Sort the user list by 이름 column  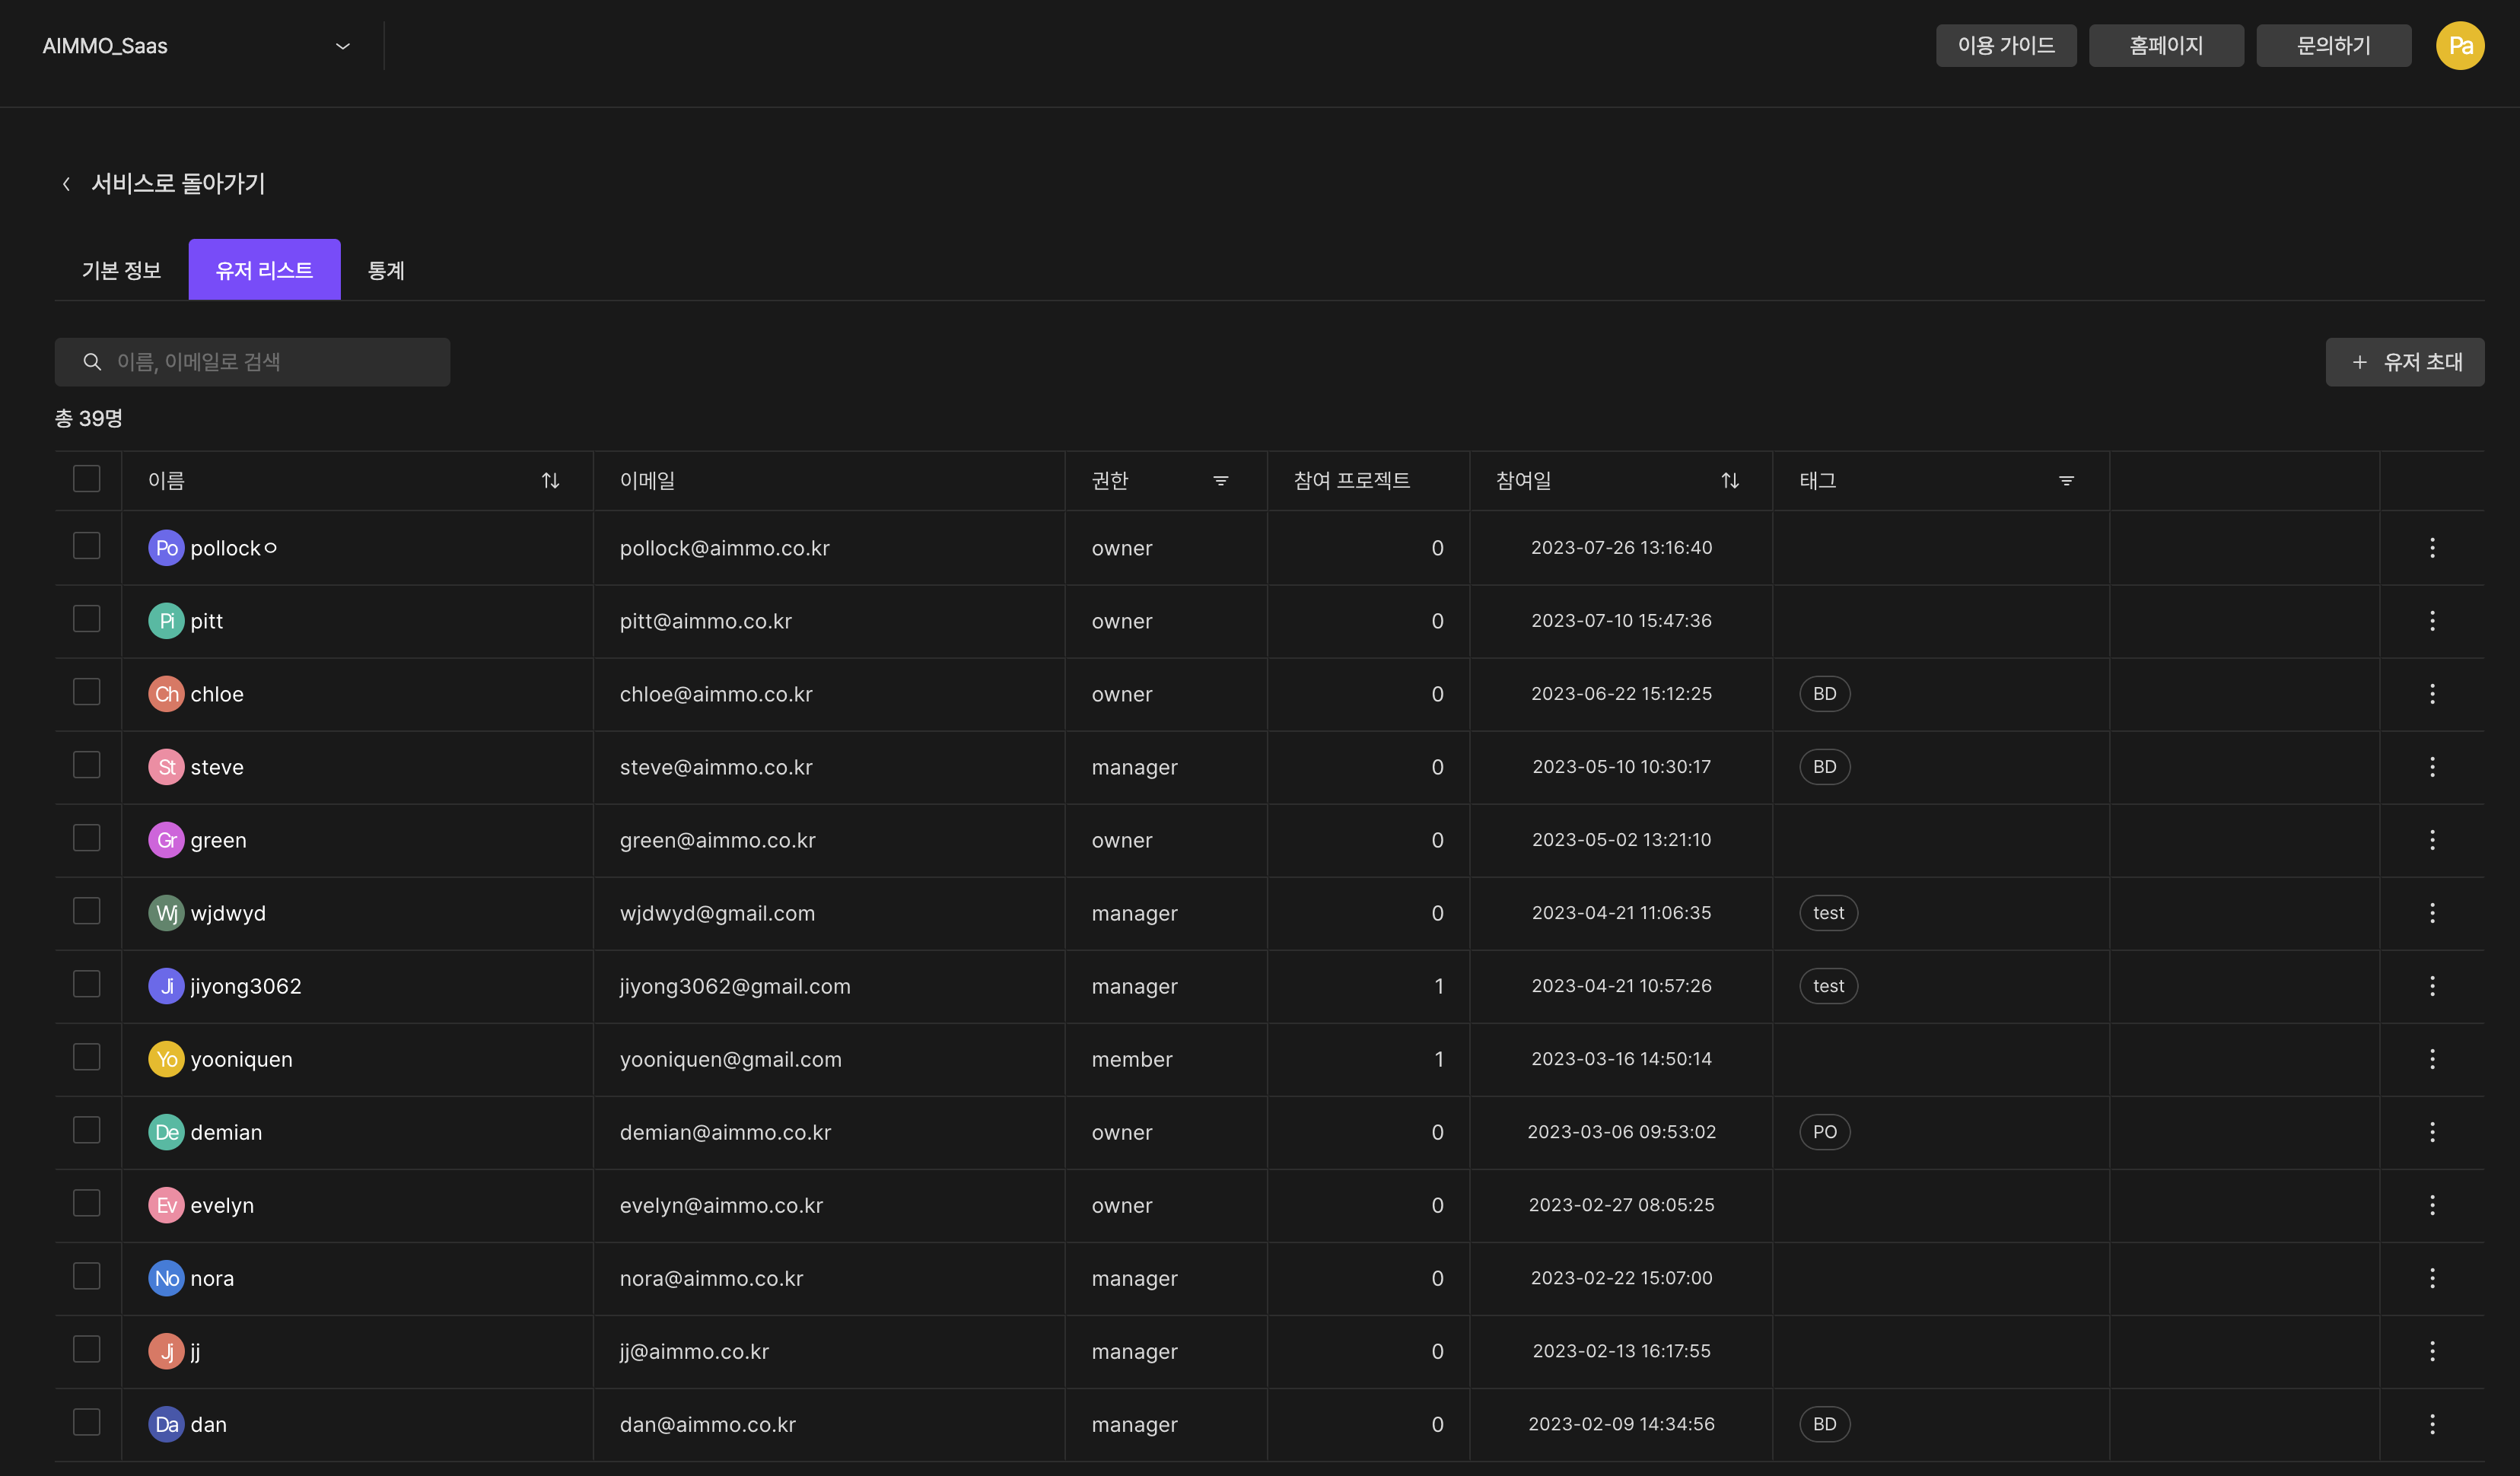click(x=550, y=481)
